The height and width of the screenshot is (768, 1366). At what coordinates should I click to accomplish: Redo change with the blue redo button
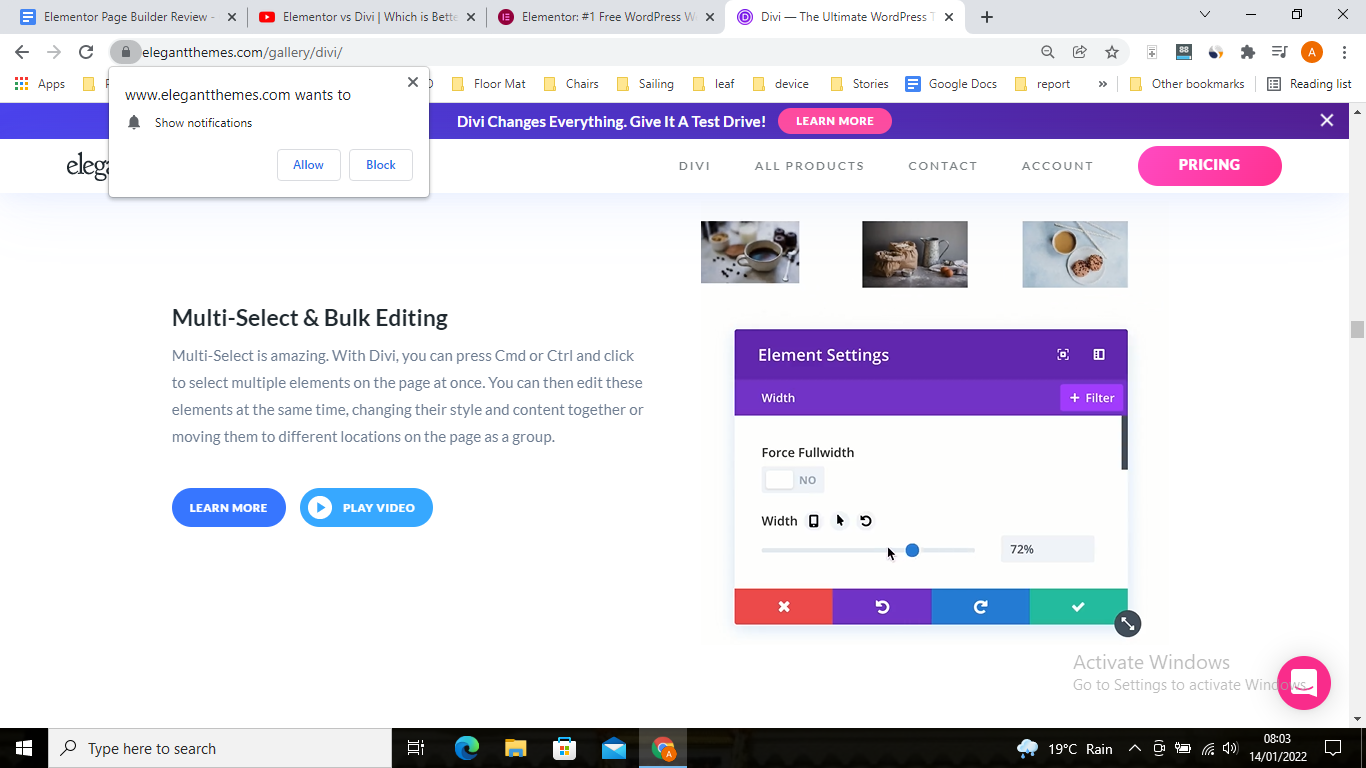click(x=980, y=606)
